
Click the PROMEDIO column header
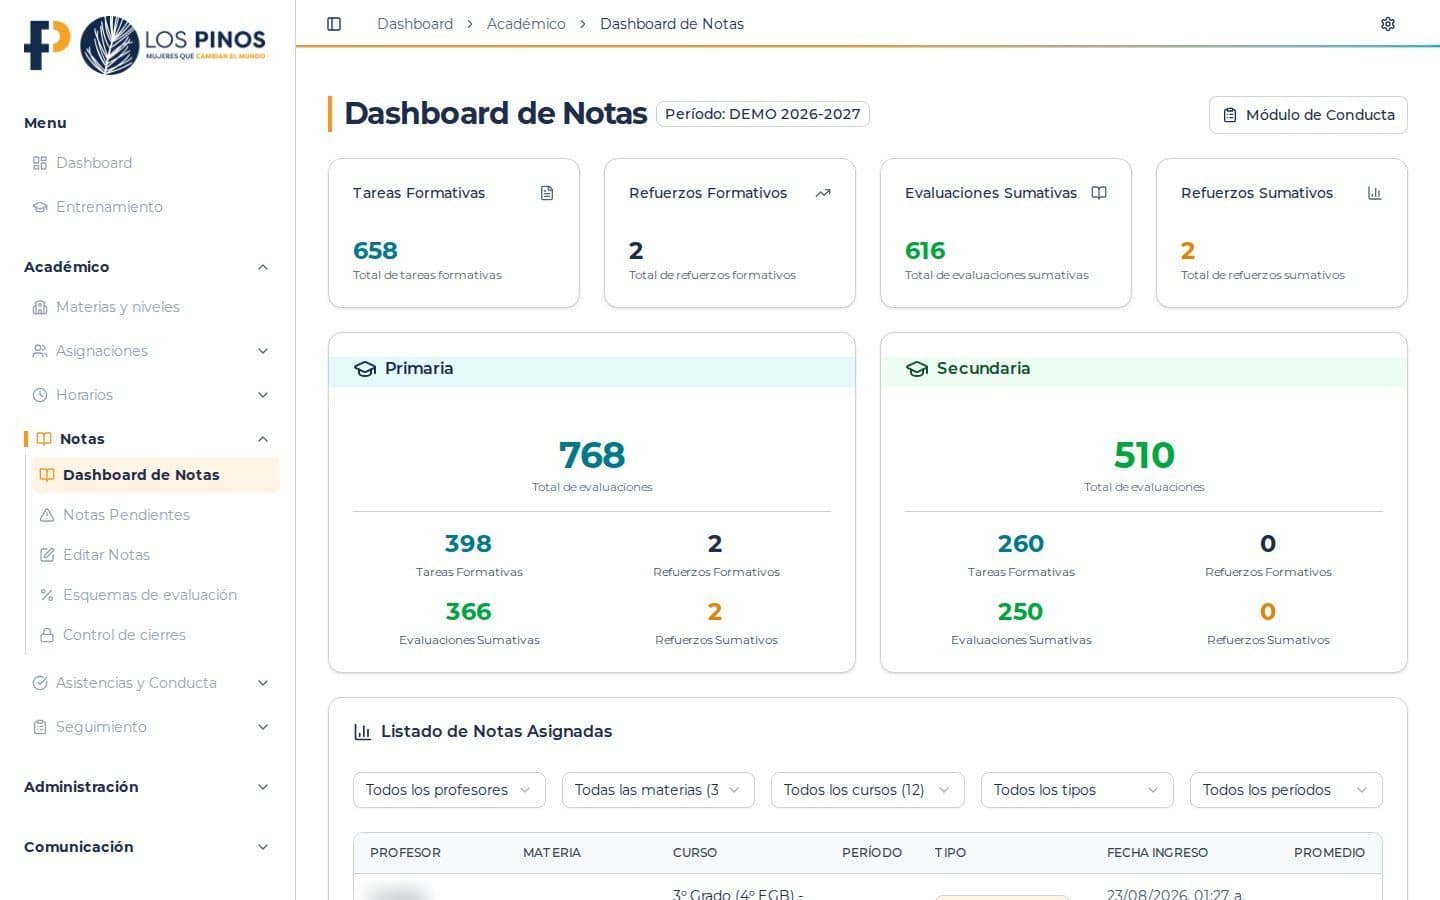(x=1329, y=853)
